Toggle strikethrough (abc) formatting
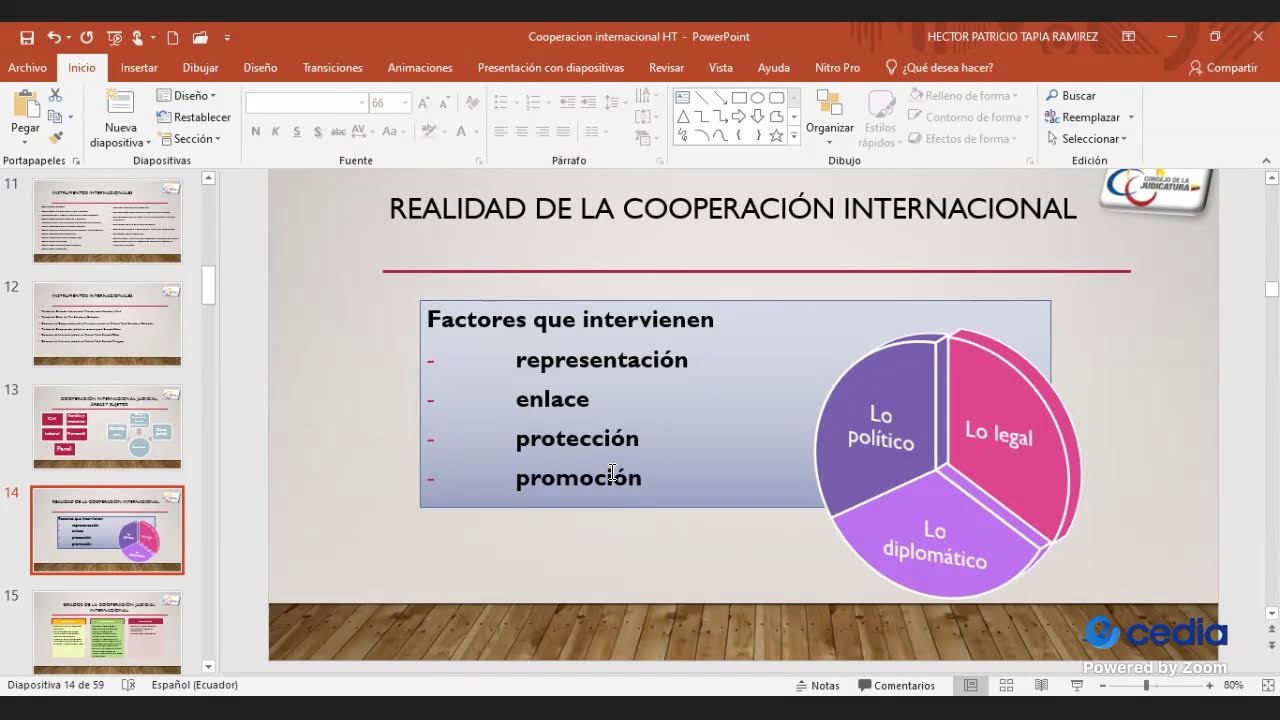The width and height of the screenshot is (1280, 720). tap(338, 131)
